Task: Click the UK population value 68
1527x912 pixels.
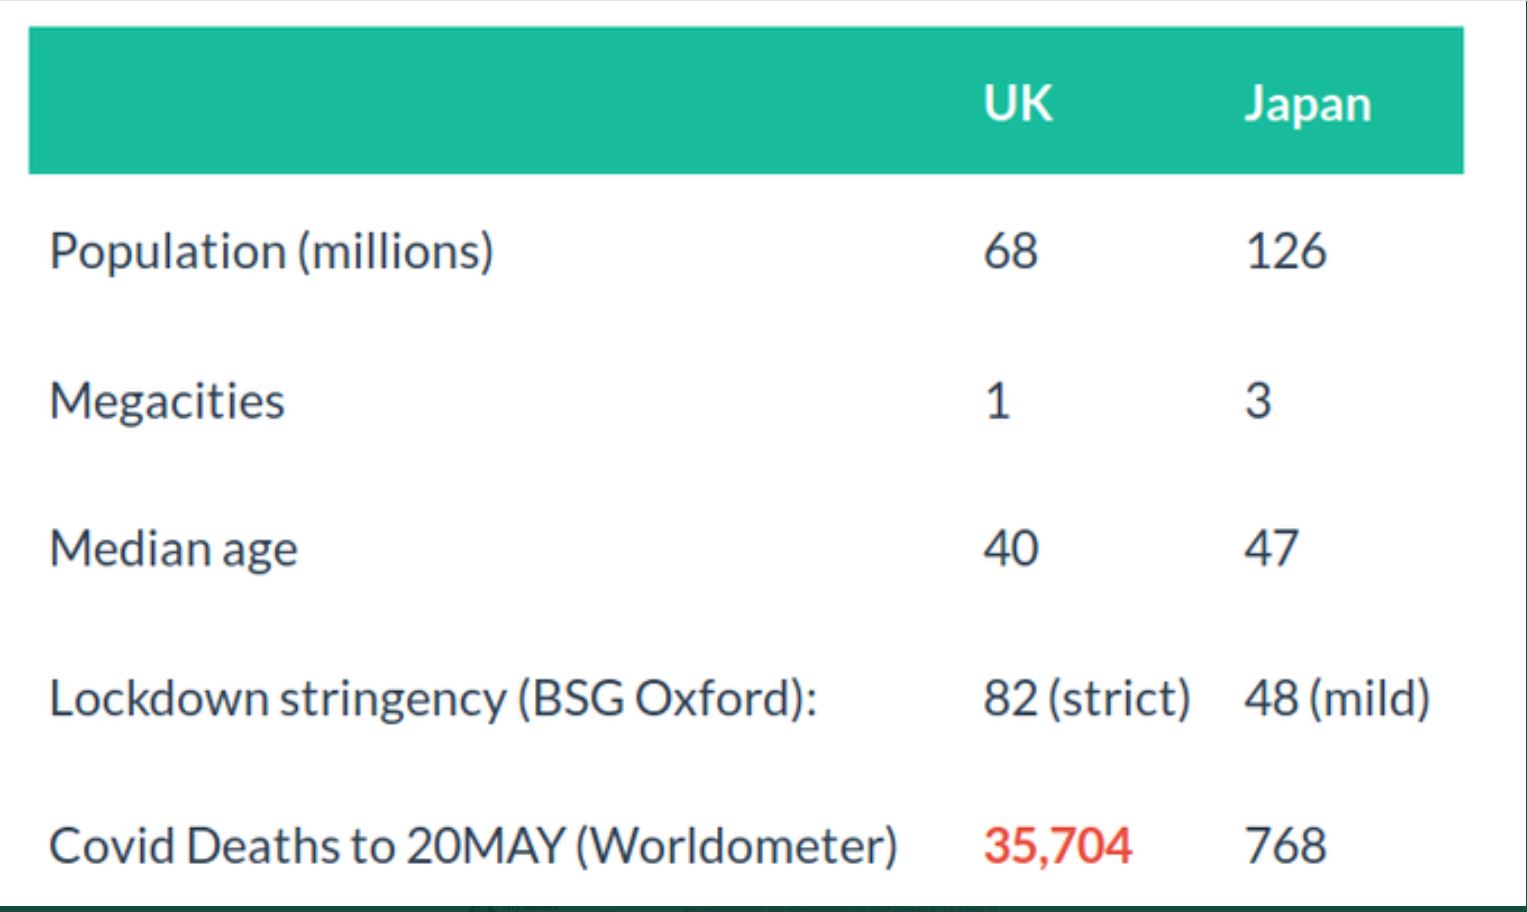Action: [x=1010, y=251]
